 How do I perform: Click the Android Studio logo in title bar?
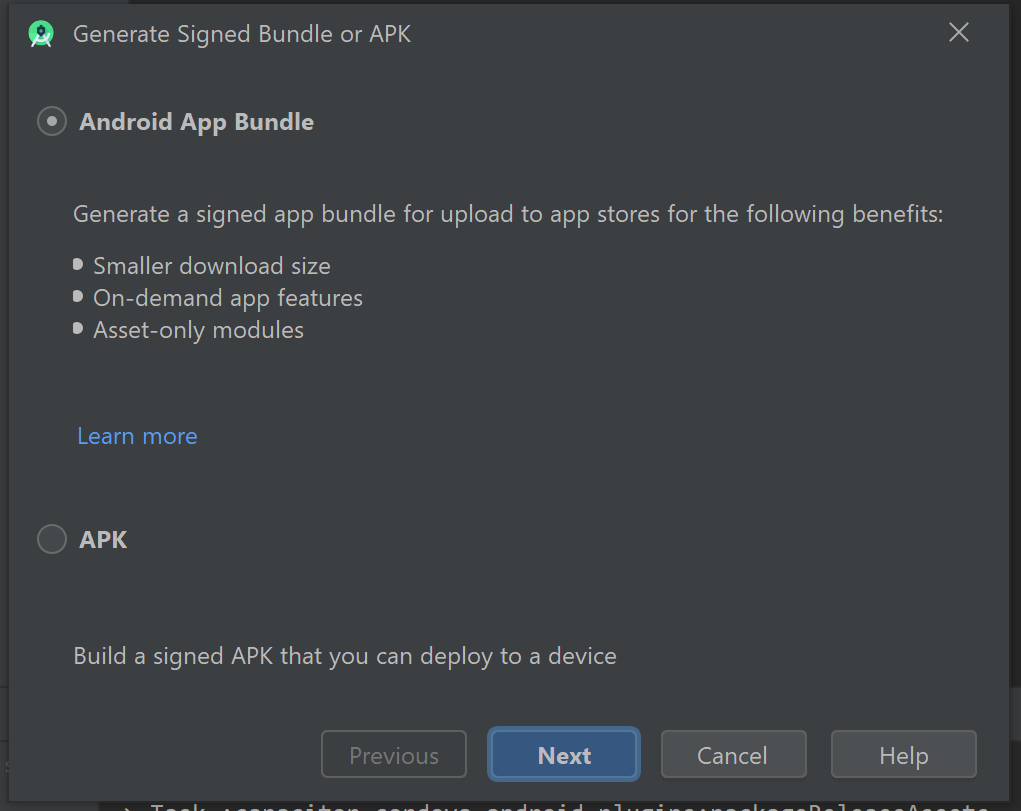point(41,34)
